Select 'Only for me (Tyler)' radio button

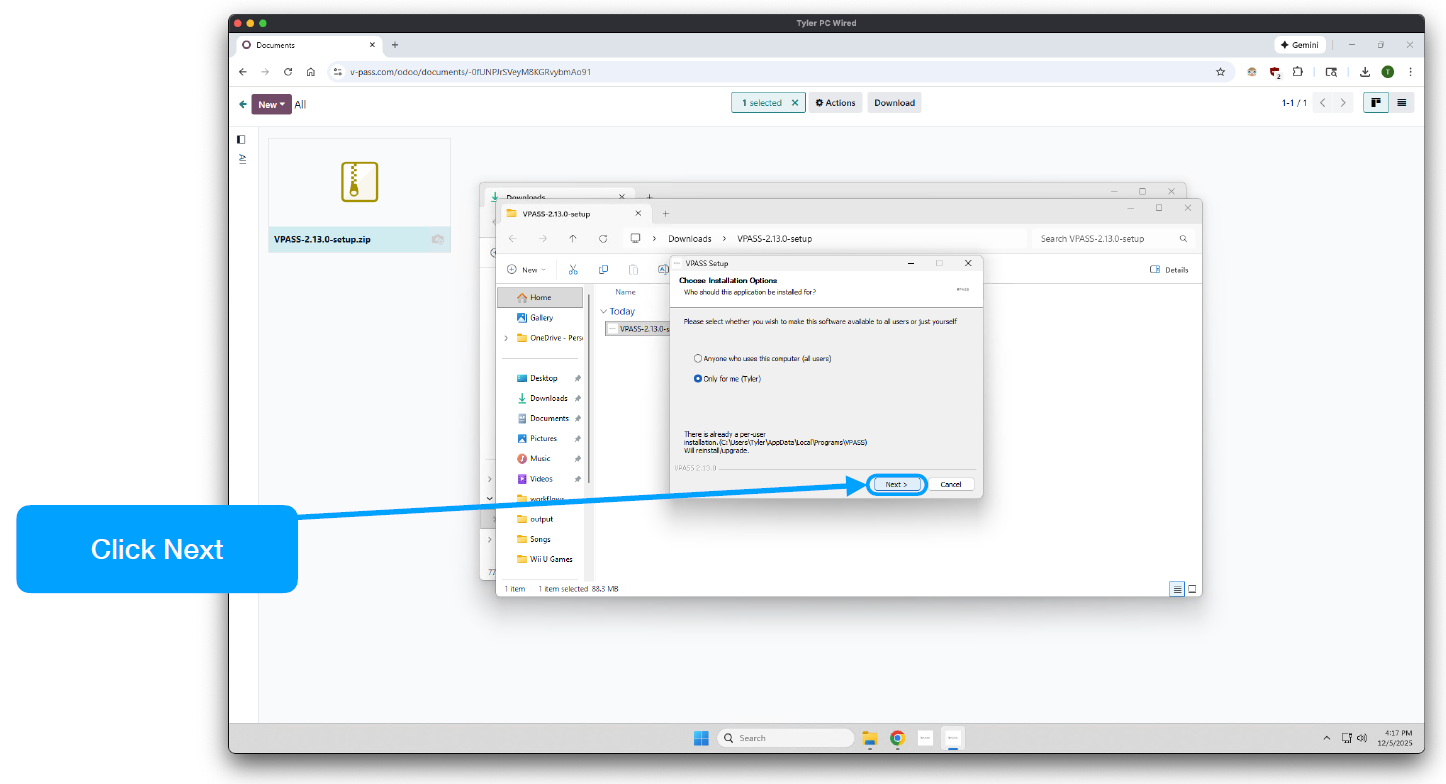click(x=698, y=379)
